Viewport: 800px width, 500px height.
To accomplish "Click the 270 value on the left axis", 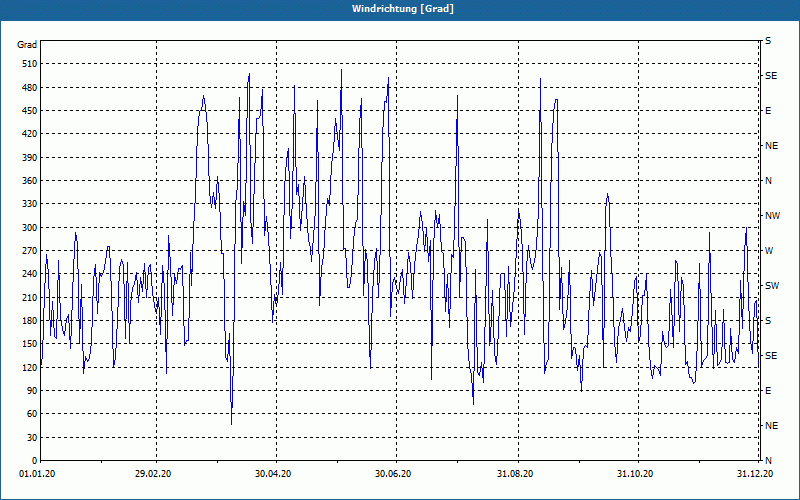I will tap(31, 251).
